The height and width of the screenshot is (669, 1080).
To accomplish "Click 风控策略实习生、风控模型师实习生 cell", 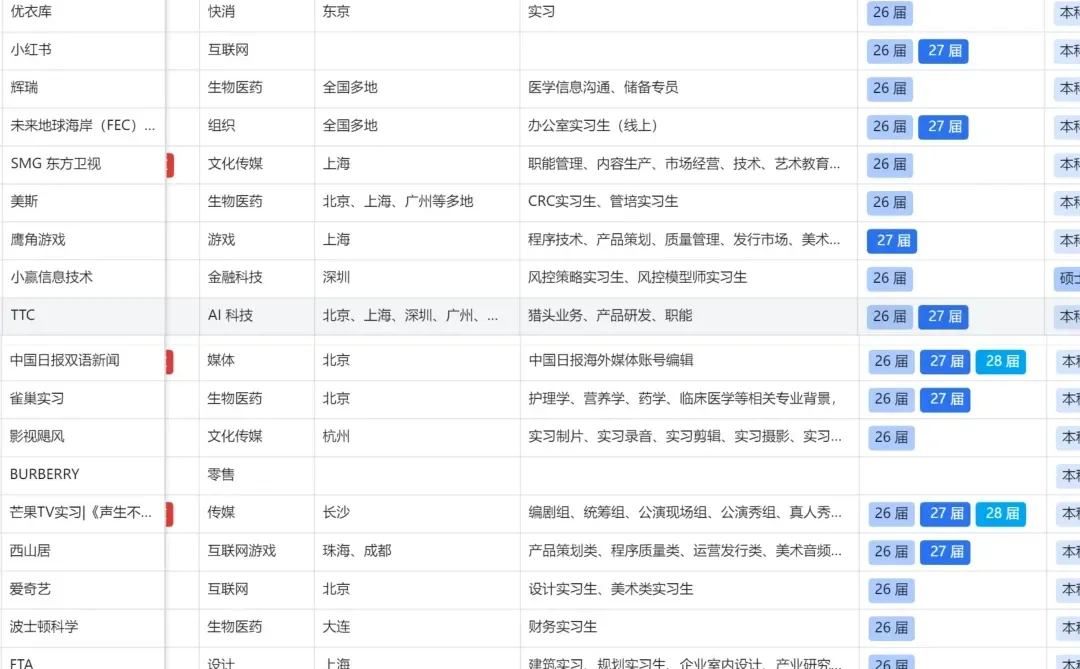I will coord(638,277).
